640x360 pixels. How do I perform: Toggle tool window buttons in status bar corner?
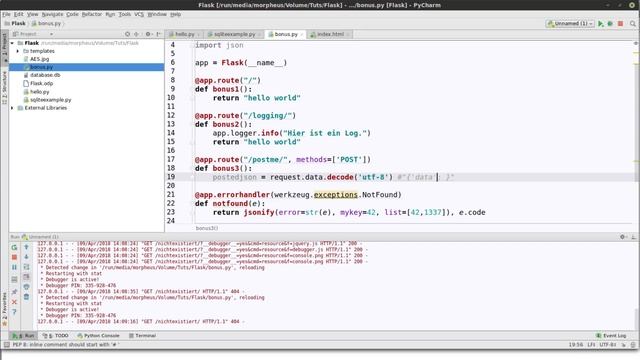coord(7,345)
